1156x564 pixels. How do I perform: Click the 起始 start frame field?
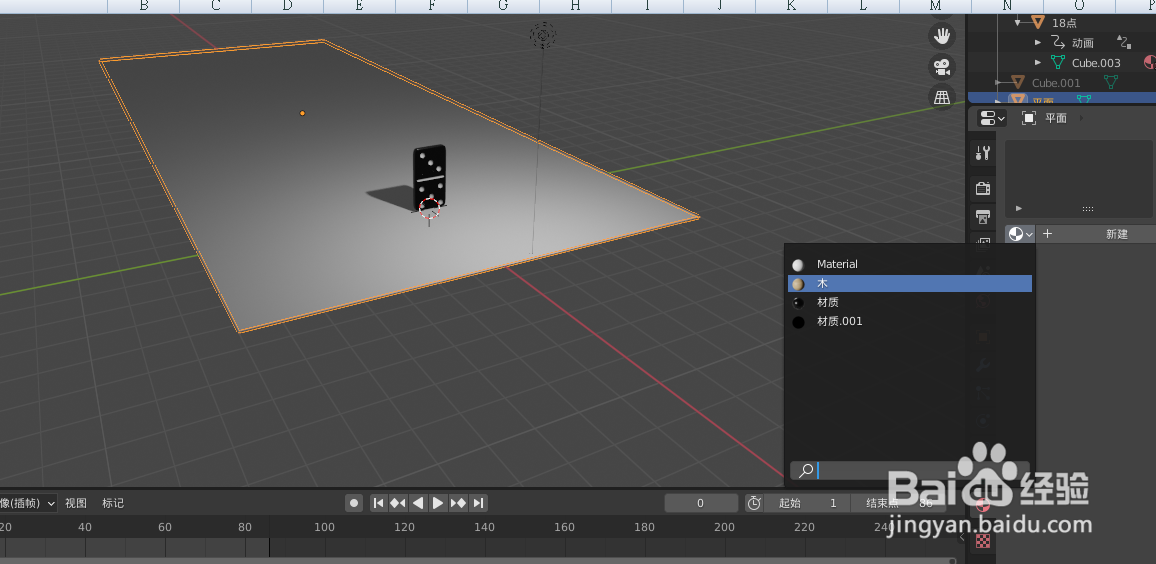809,504
